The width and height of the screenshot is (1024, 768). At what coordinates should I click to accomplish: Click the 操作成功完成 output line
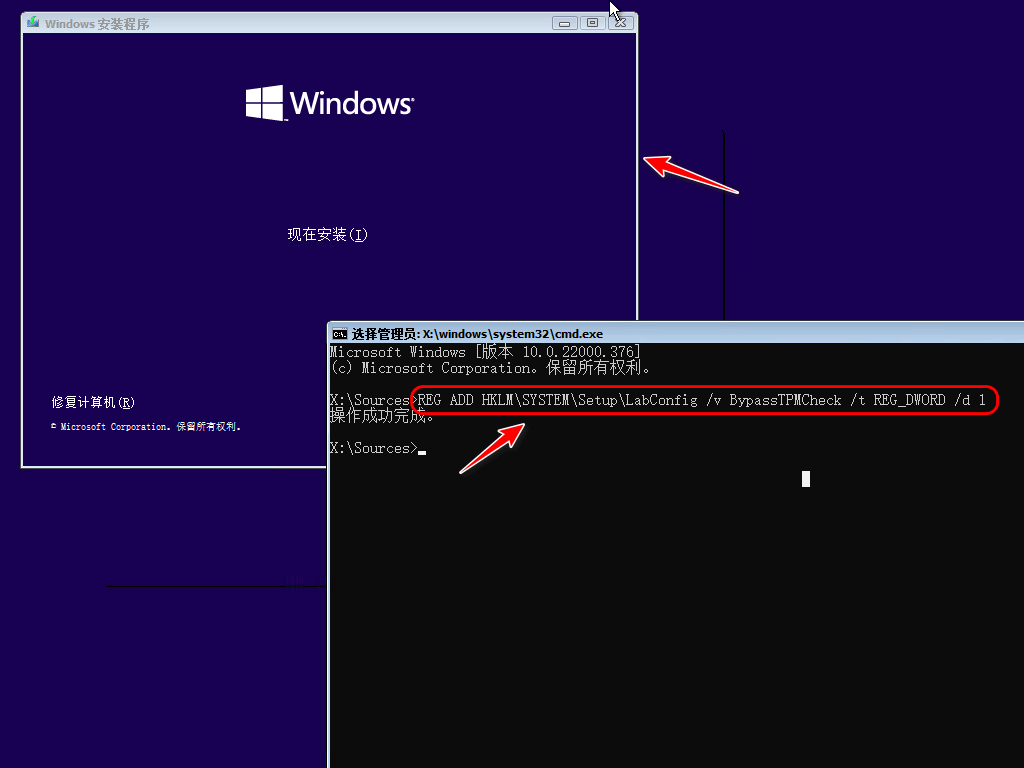[x=381, y=415]
